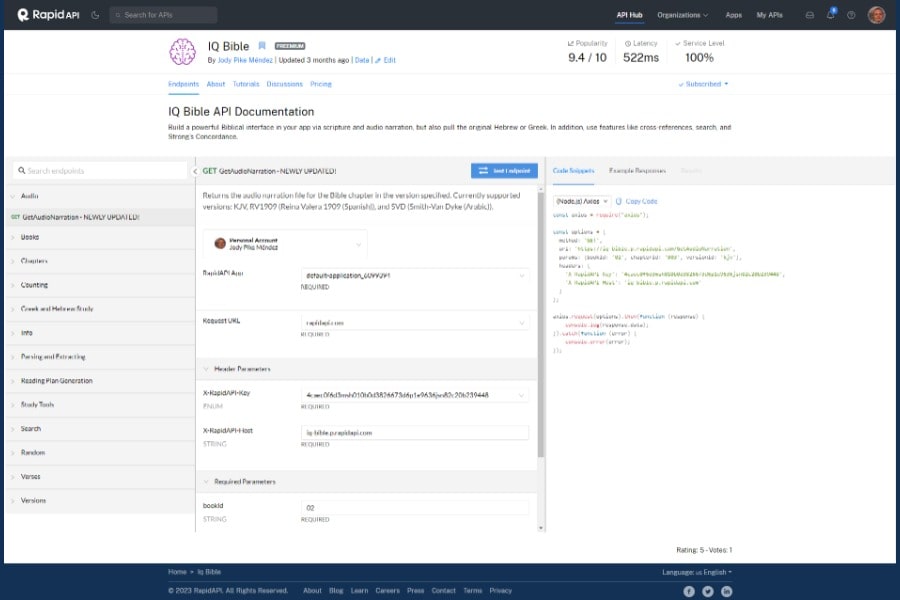Viewport: 900px width, 600px height.
Task: Open the Language English selector
Action: [x=697, y=572]
